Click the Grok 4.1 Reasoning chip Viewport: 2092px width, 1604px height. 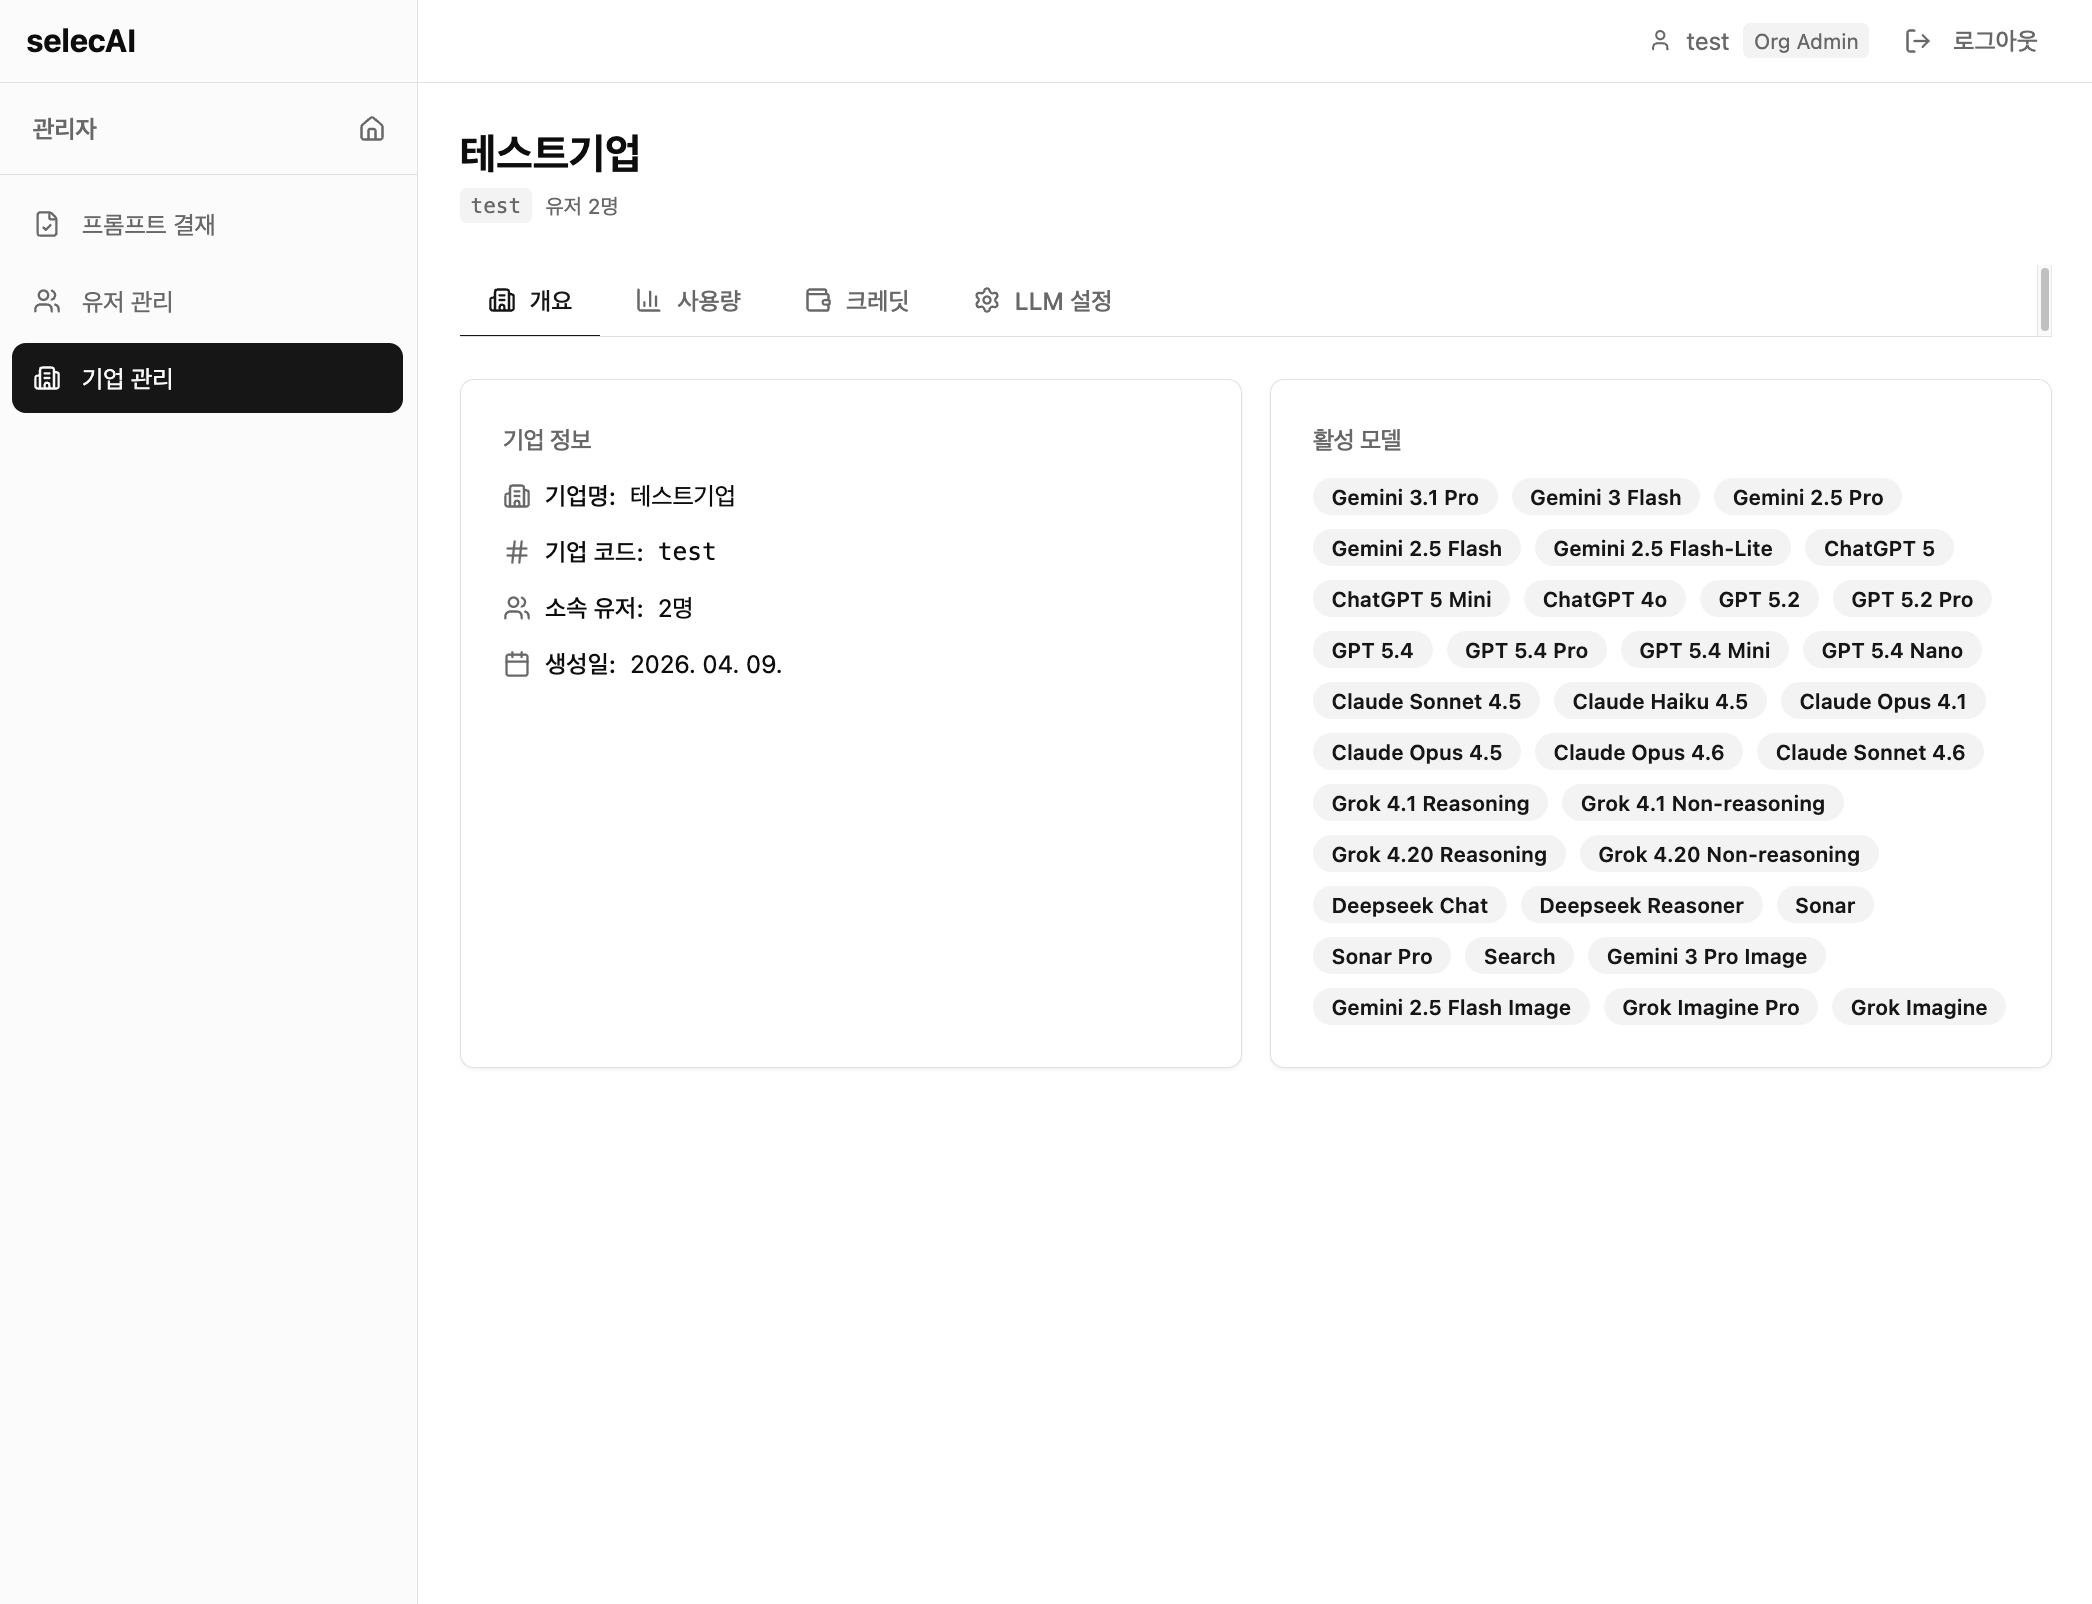1430,803
